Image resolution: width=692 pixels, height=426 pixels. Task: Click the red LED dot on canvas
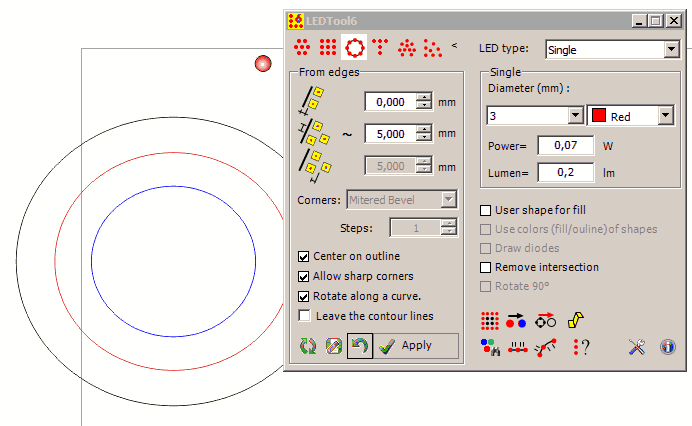click(x=263, y=64)
